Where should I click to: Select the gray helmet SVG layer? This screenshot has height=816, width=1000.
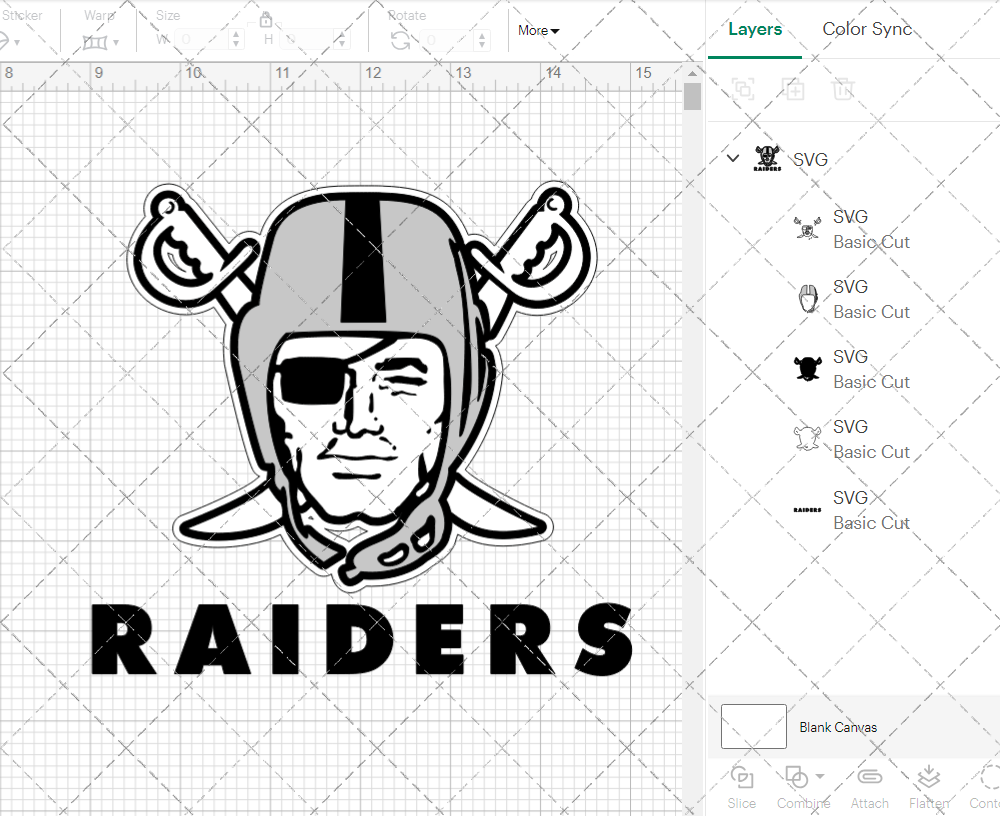click(853, 299)
